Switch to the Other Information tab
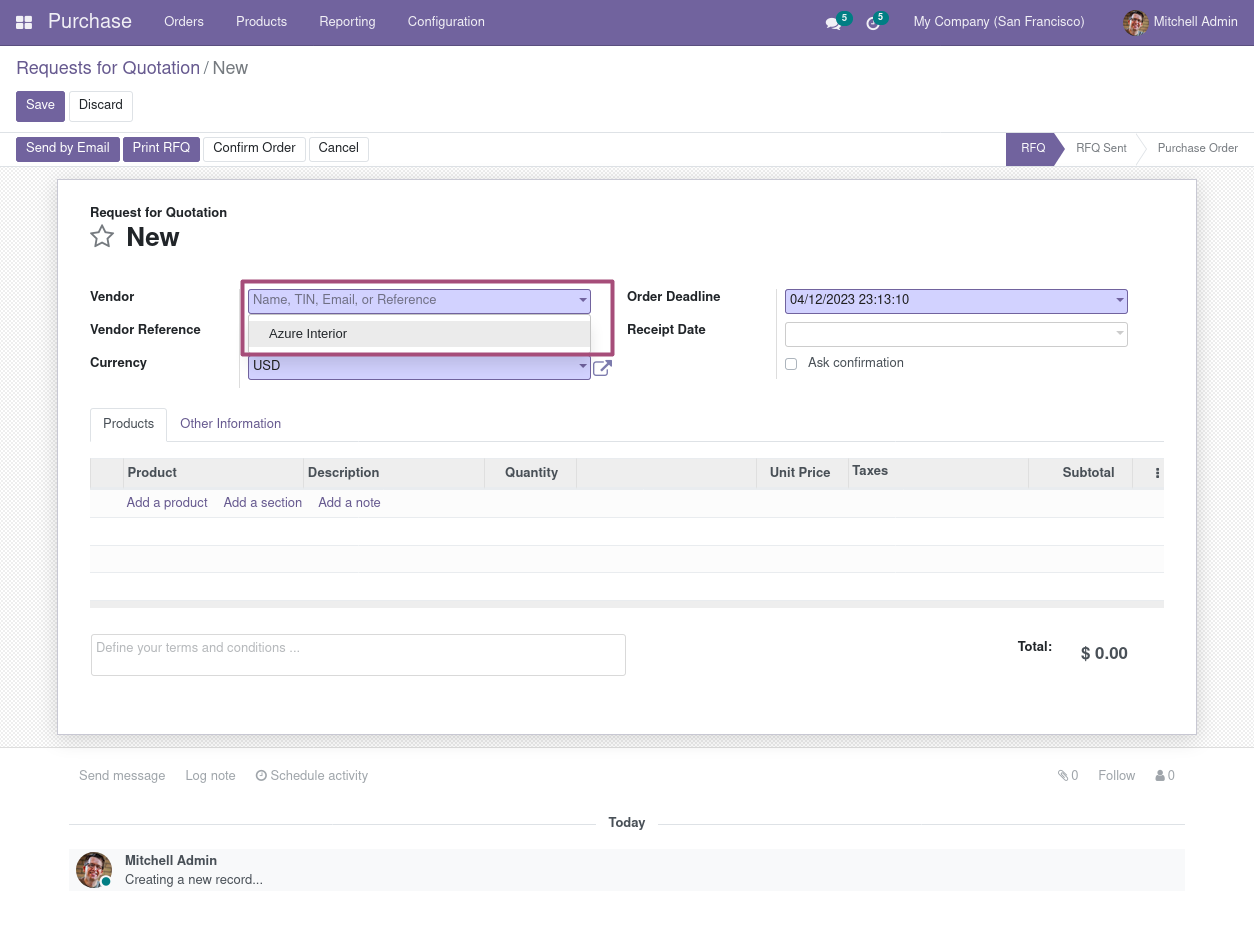Screen dimensions: 1254x935 click(x=230, y=424)
